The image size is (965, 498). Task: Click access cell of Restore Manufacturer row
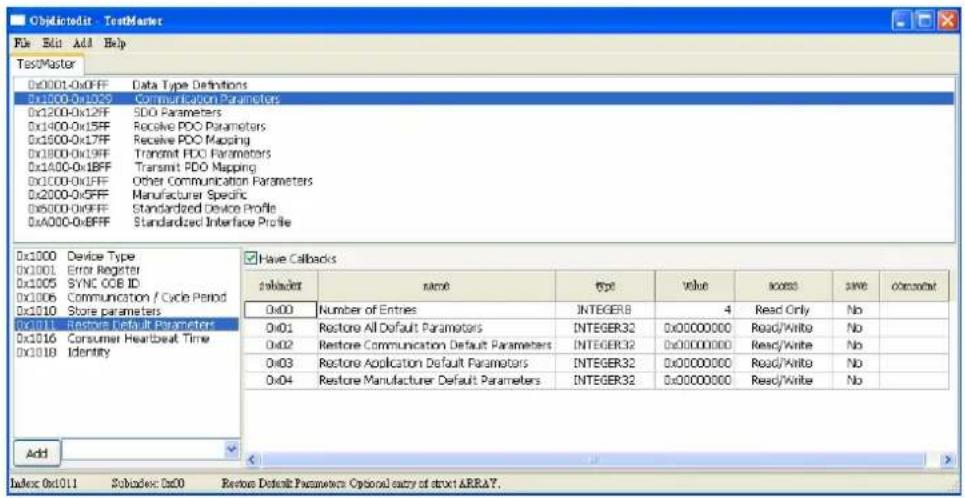783,380
